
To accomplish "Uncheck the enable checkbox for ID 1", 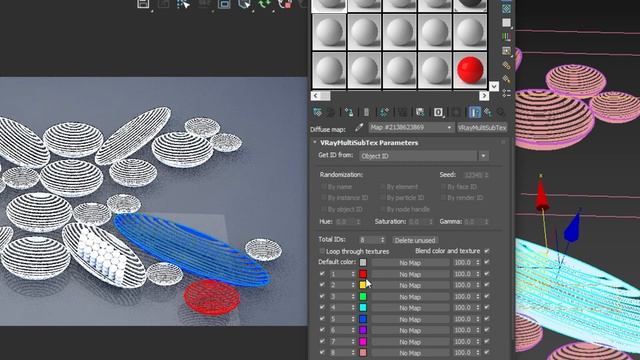I will point(322,273).
